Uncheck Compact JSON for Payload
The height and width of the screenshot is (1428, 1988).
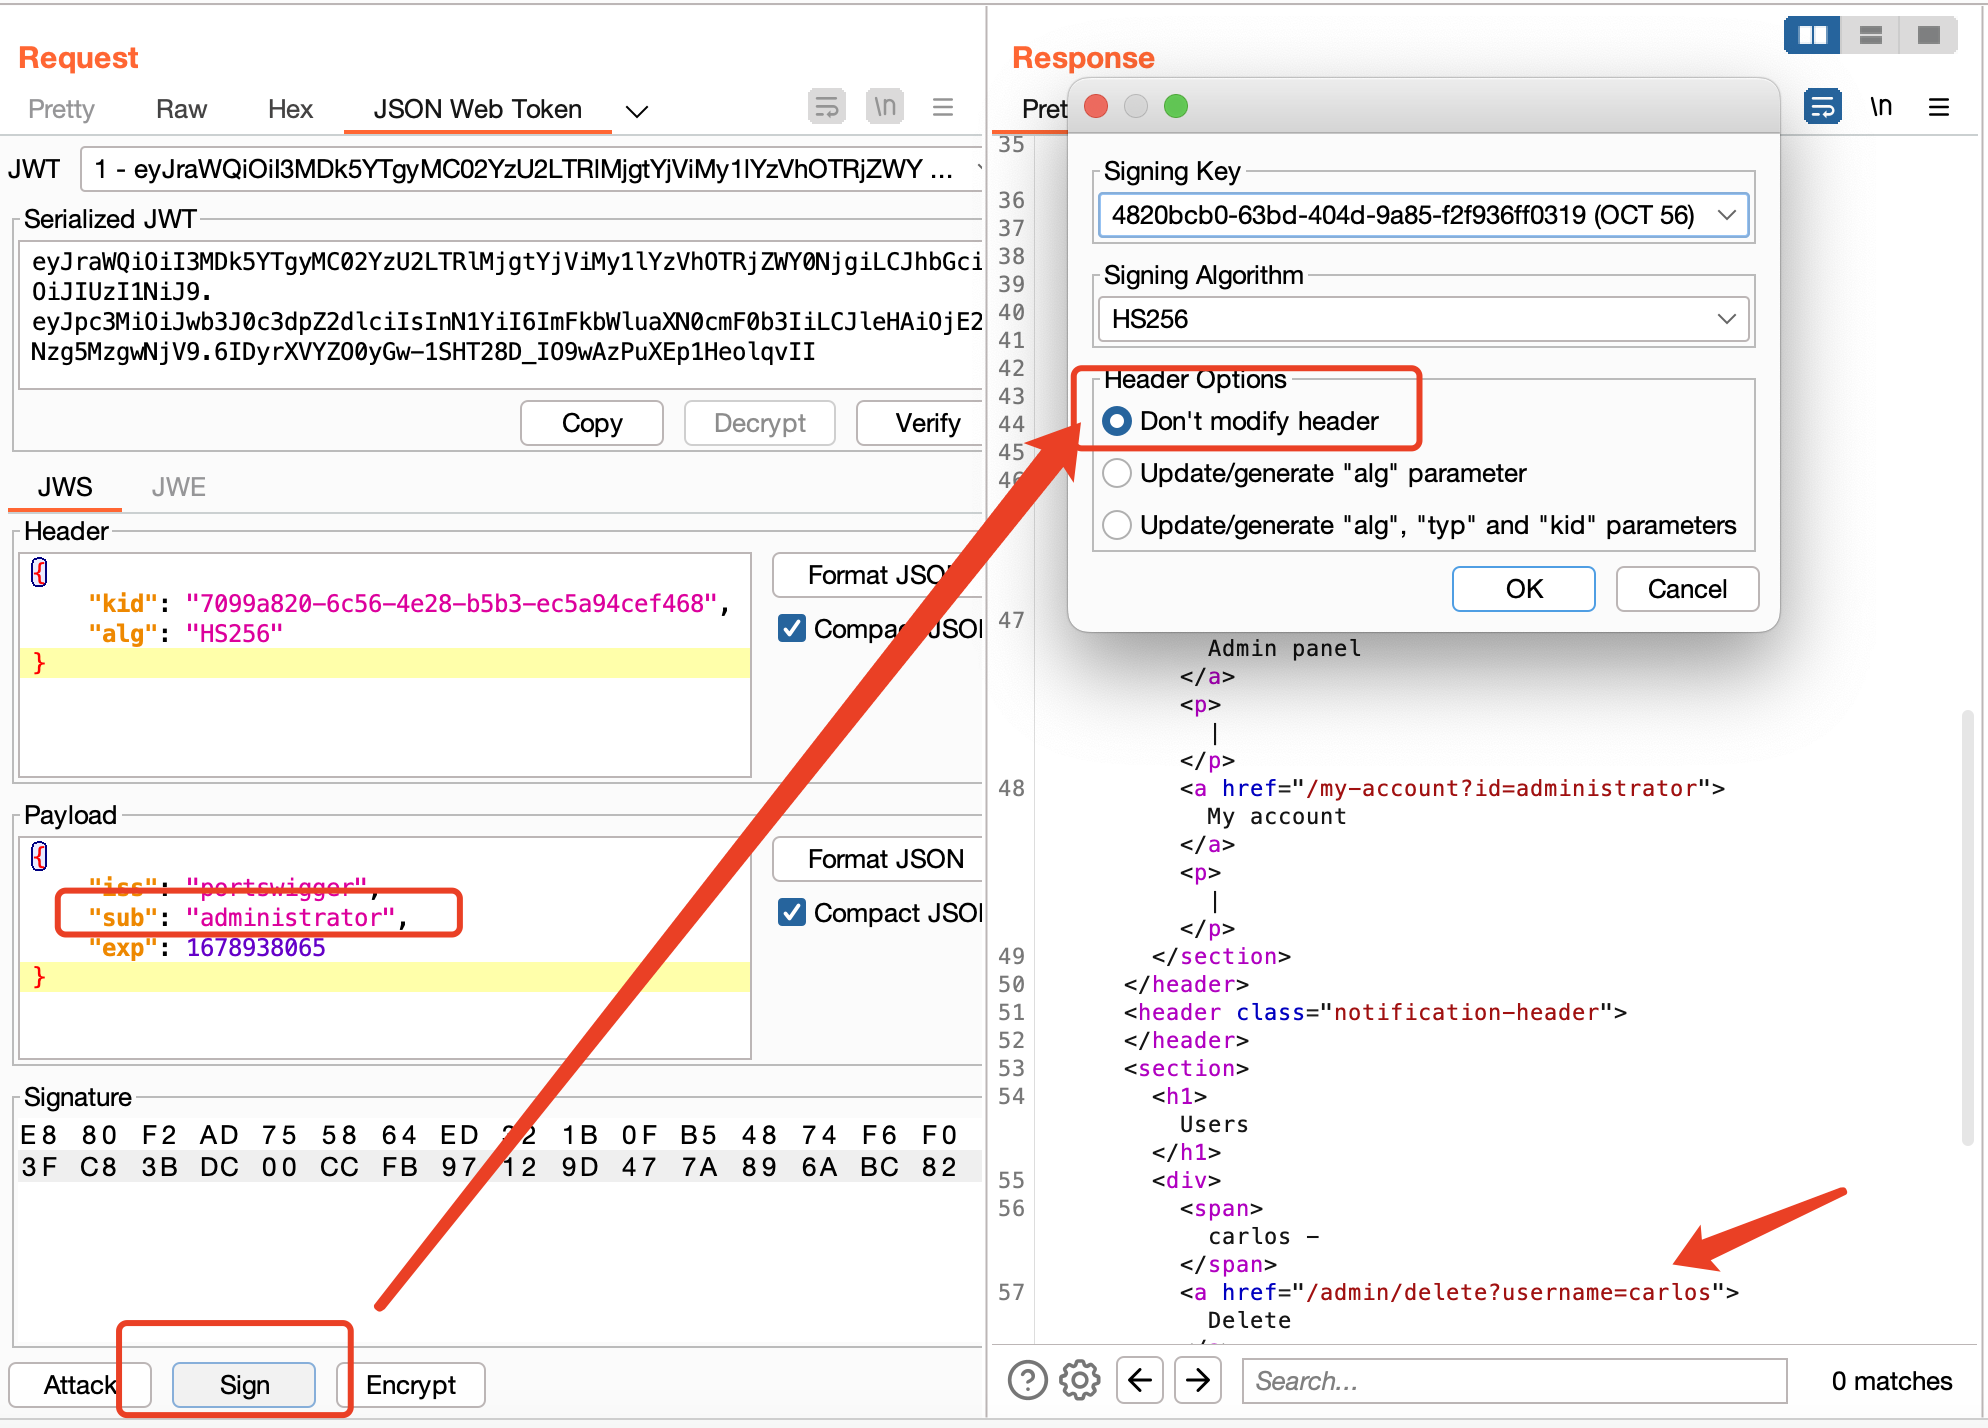pyautogui.click(x=792, y=912)
